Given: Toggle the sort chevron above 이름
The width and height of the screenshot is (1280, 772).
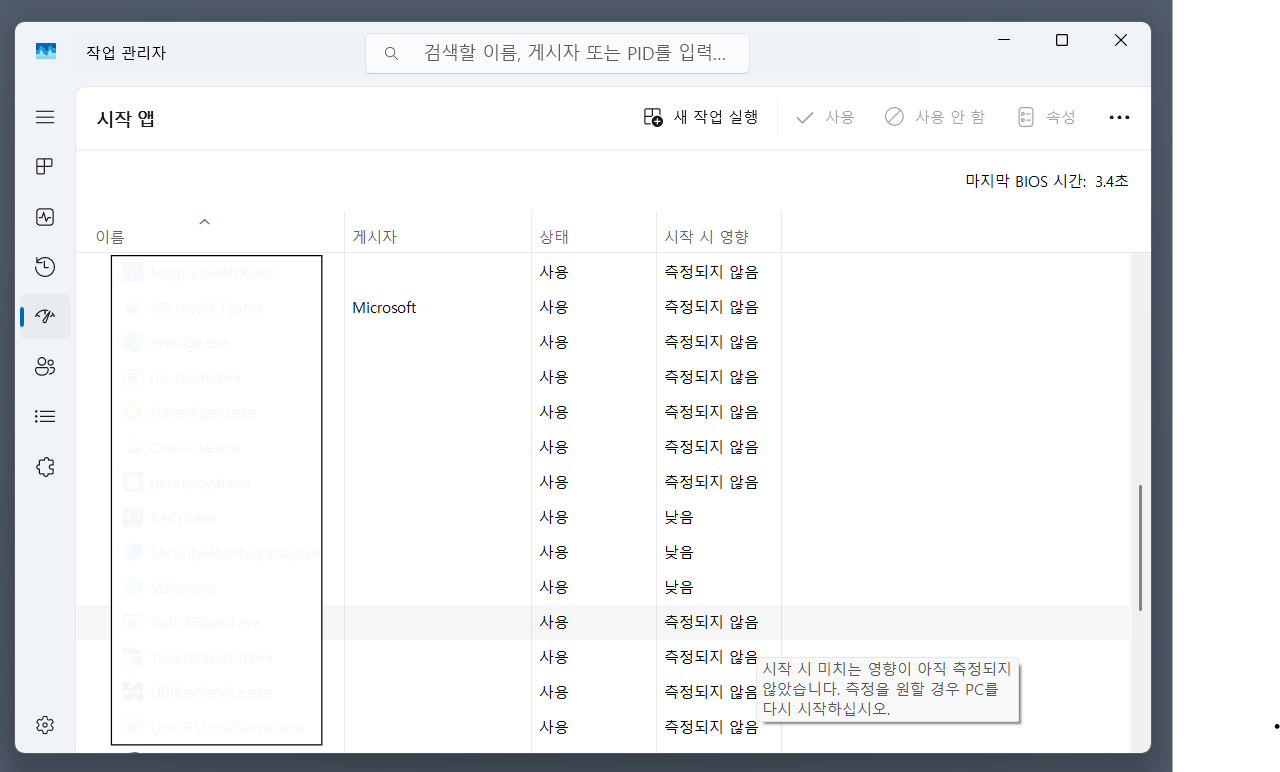Looking at the screenshot, I should [x=204, y=221].
